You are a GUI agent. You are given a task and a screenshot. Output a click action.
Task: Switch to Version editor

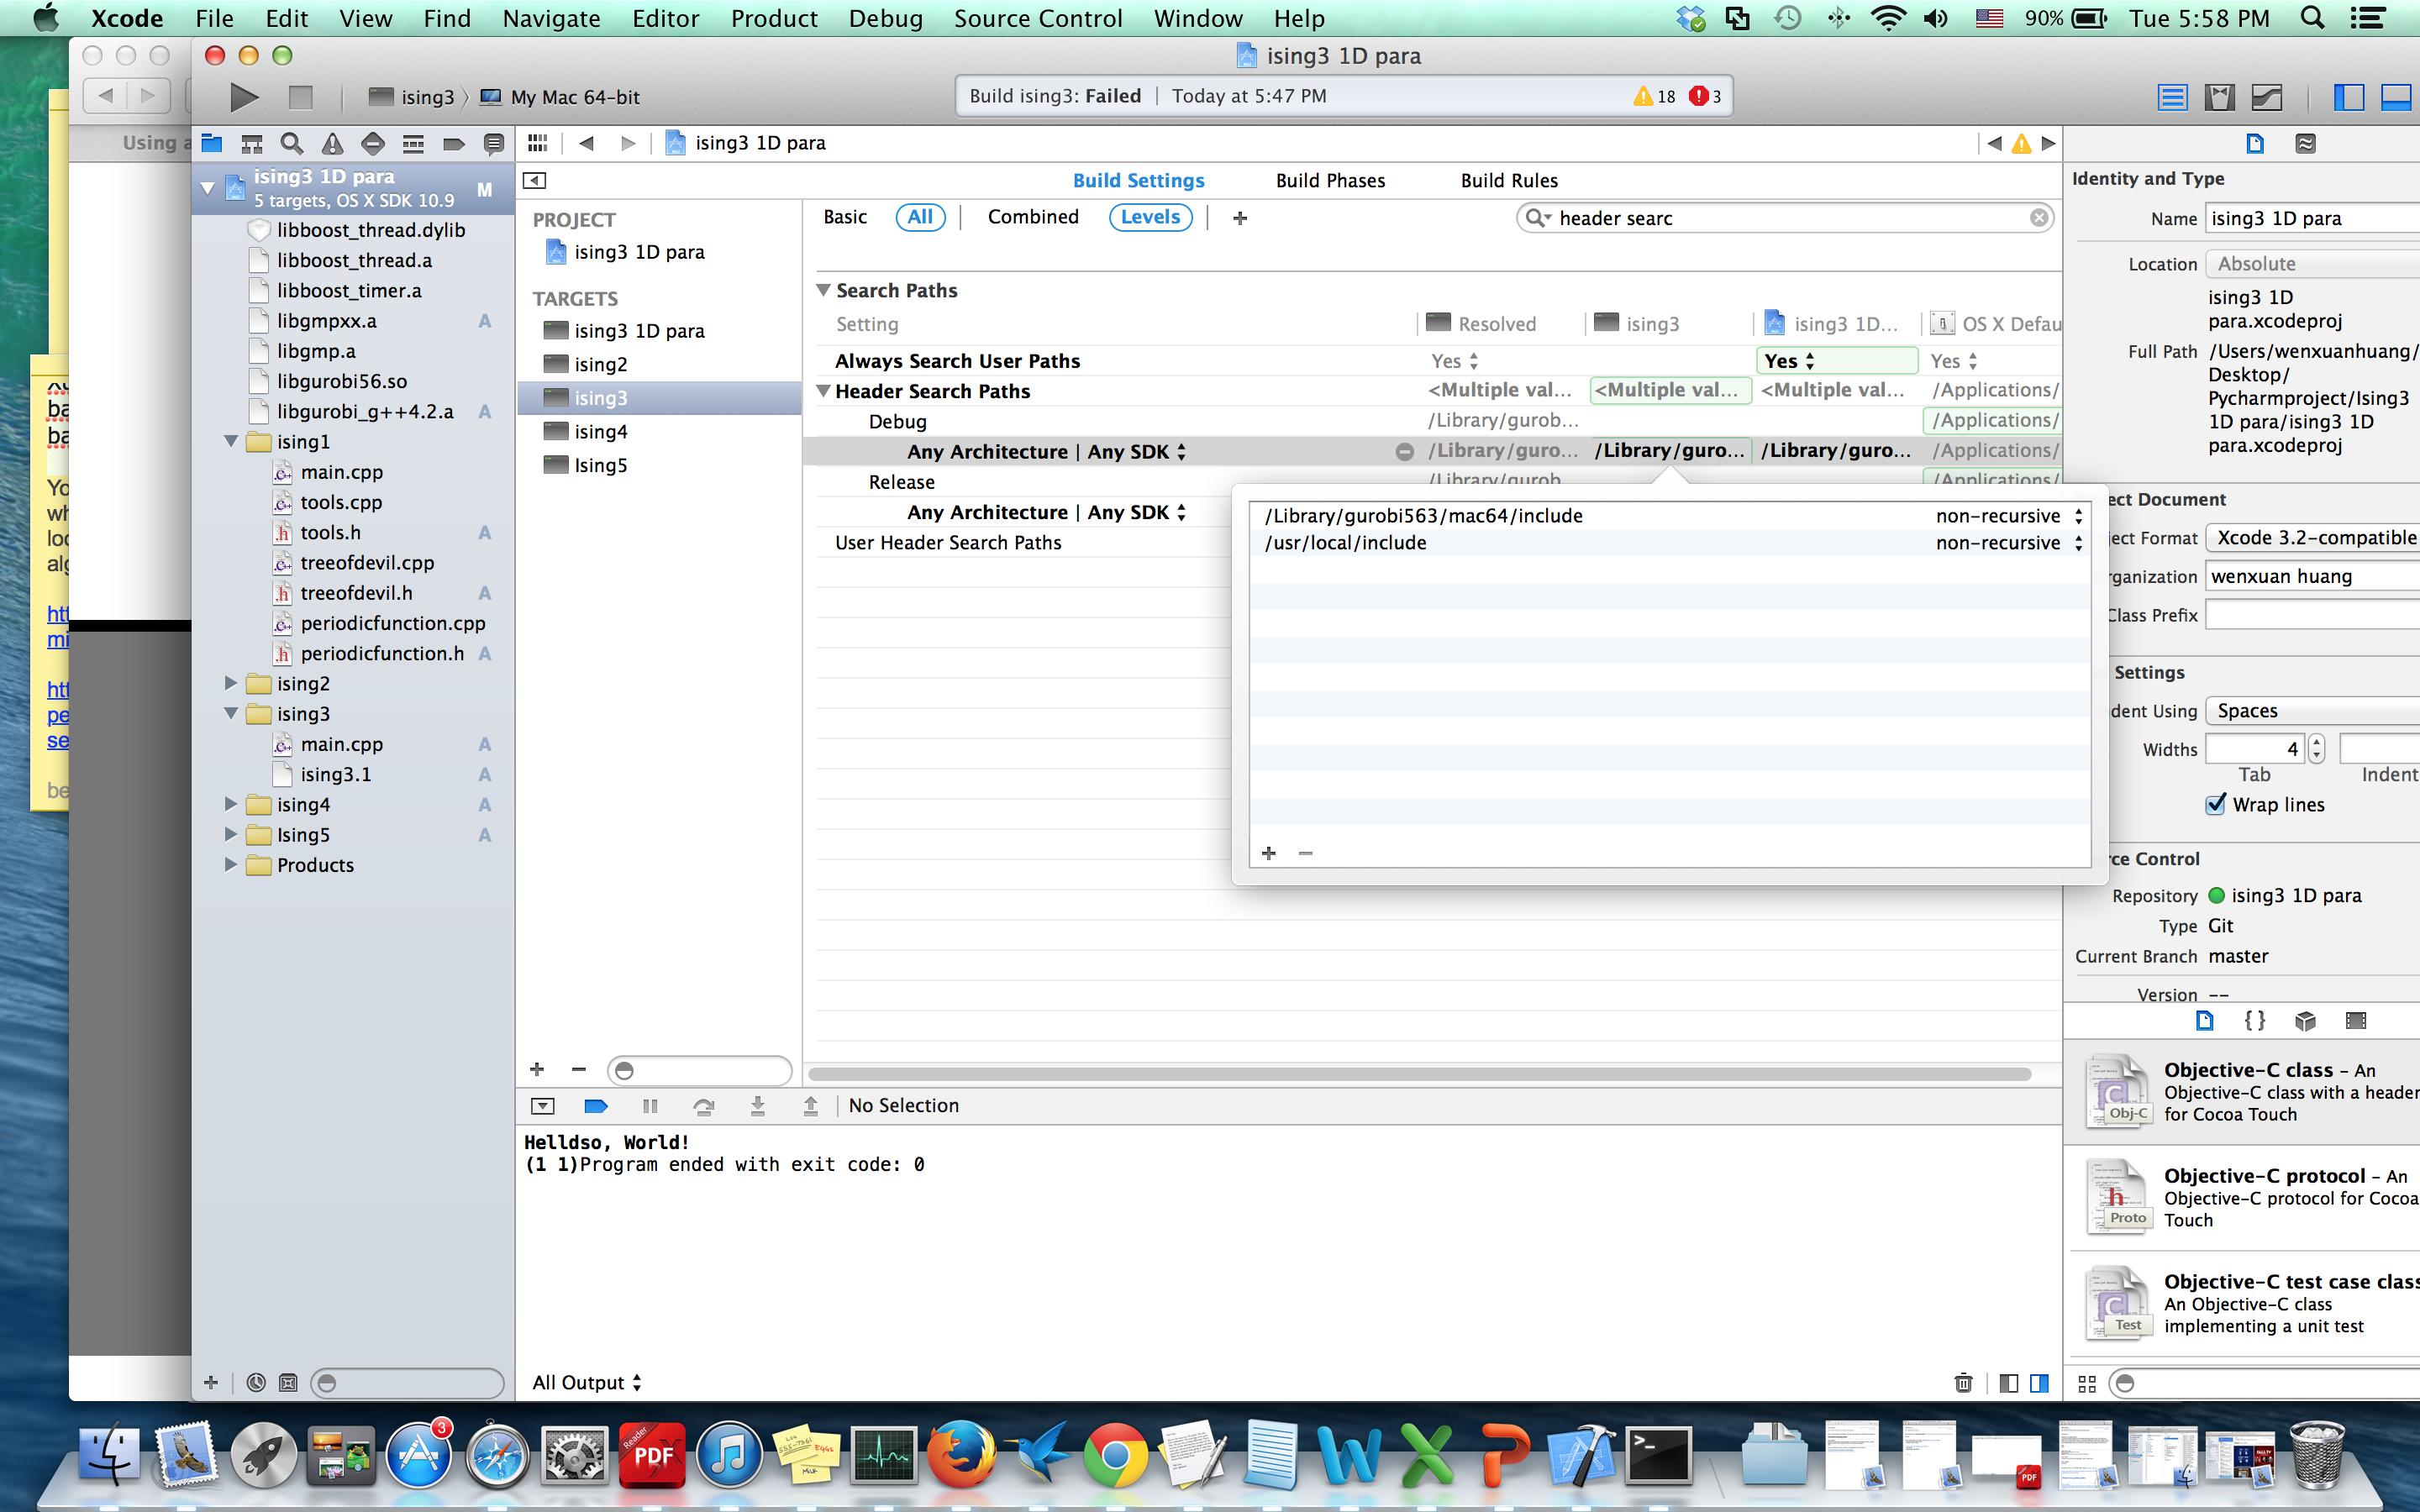pos(2267,97)
